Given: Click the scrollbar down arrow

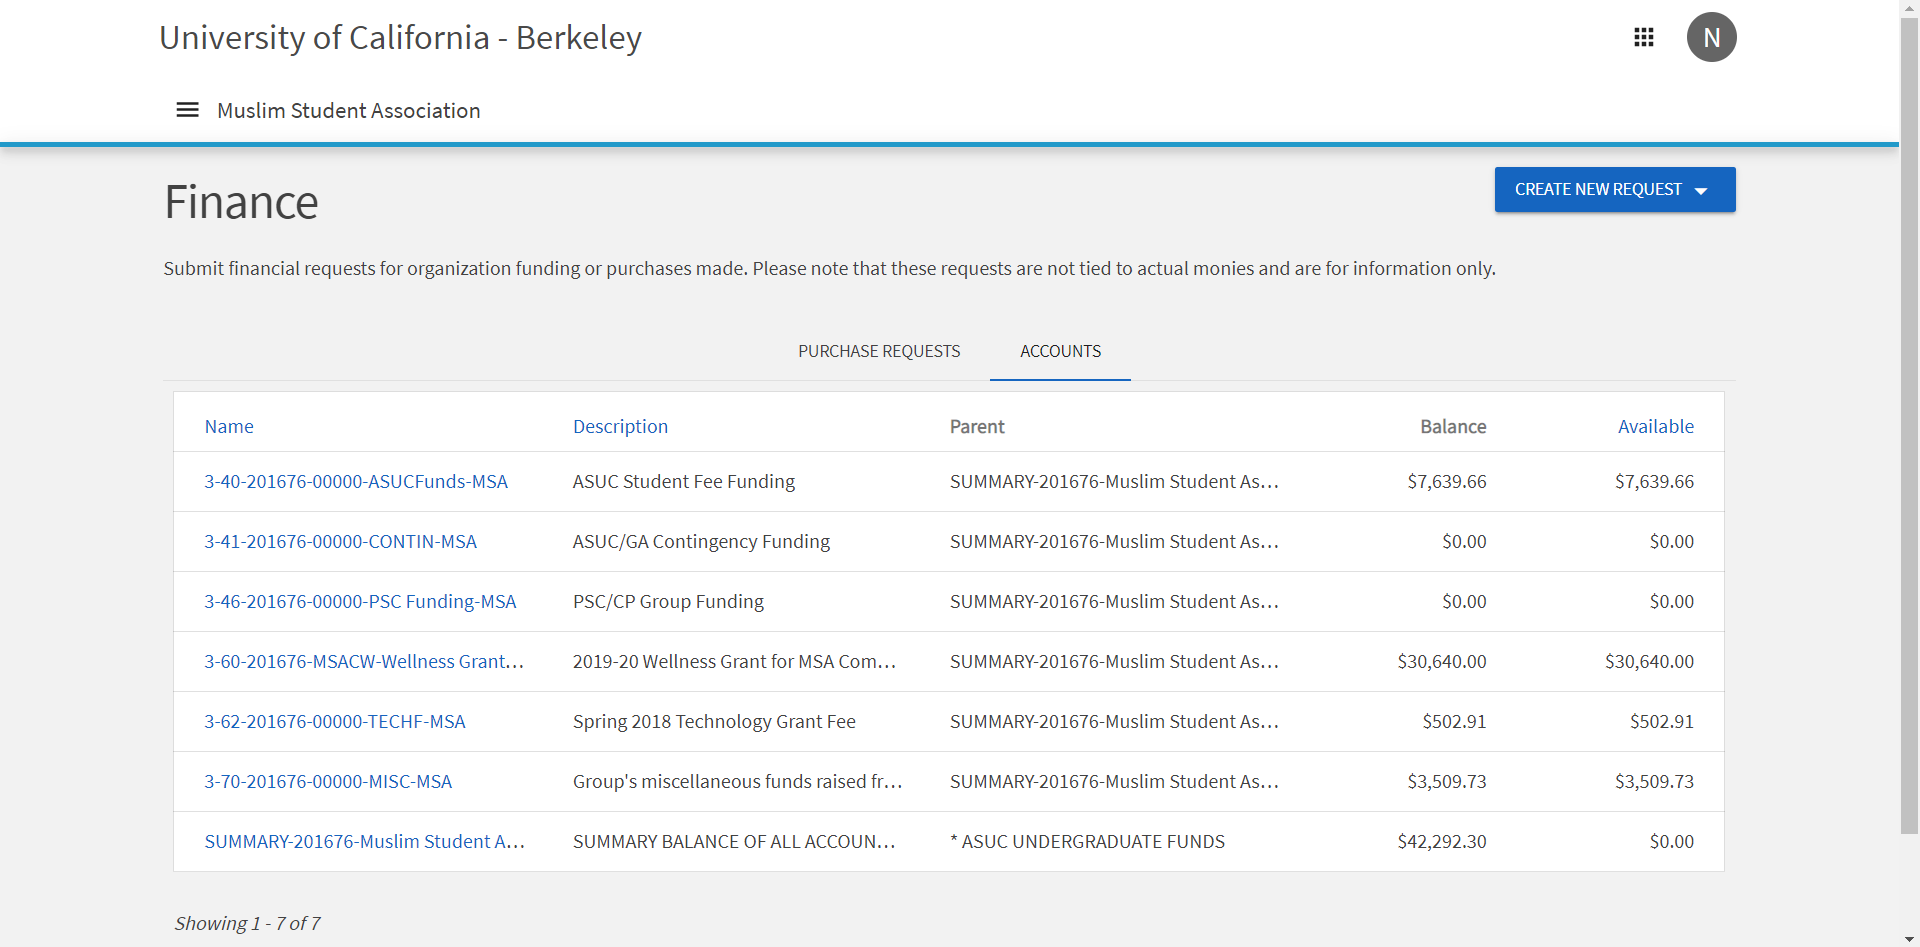Looking at the screenshot, I should click(1910, 939).
